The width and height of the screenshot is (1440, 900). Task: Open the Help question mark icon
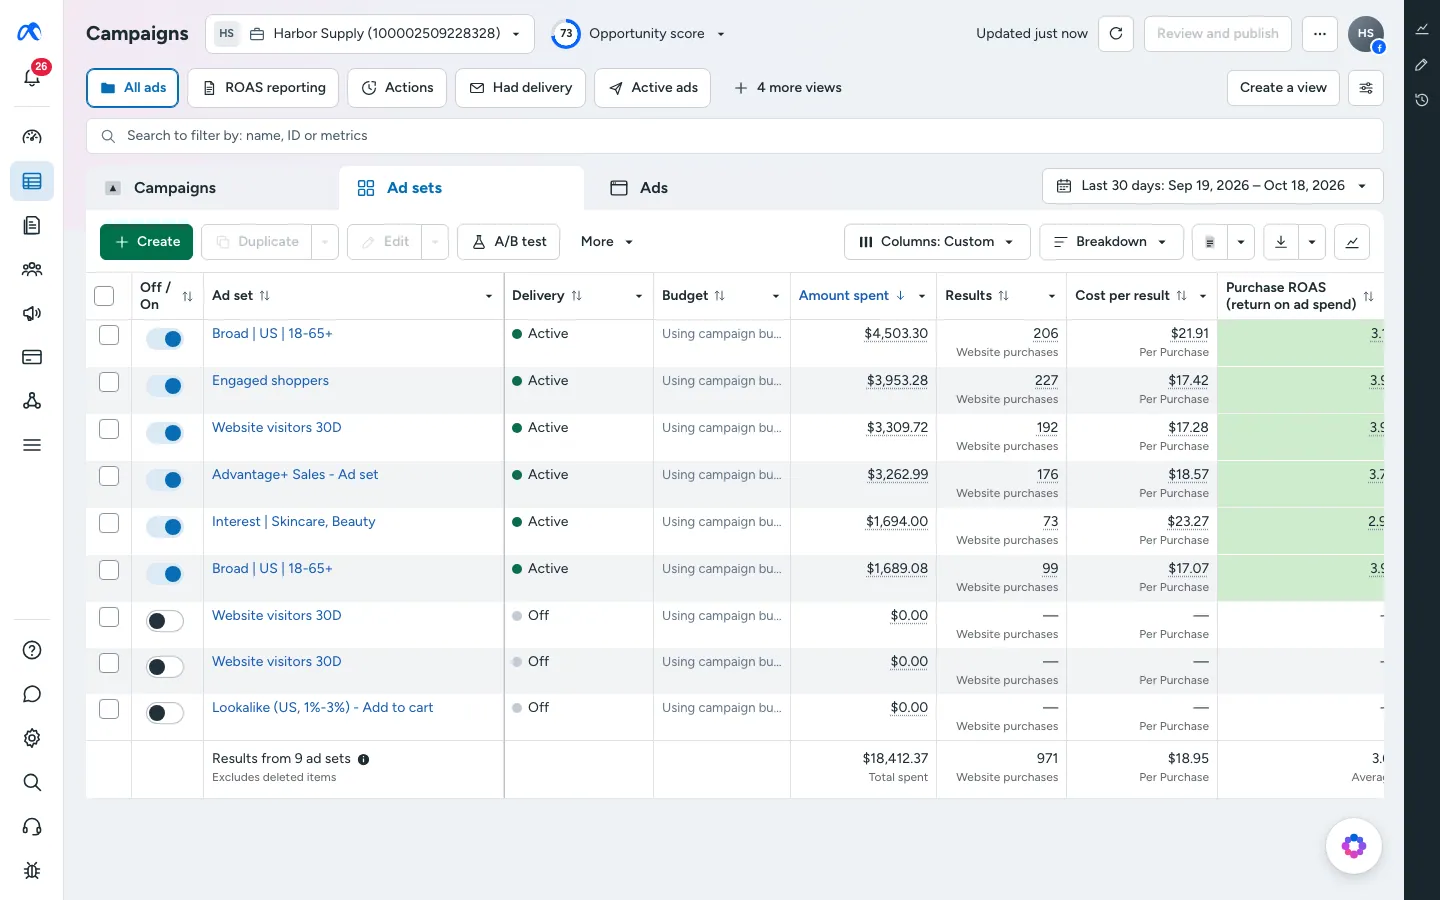[32, 650]
